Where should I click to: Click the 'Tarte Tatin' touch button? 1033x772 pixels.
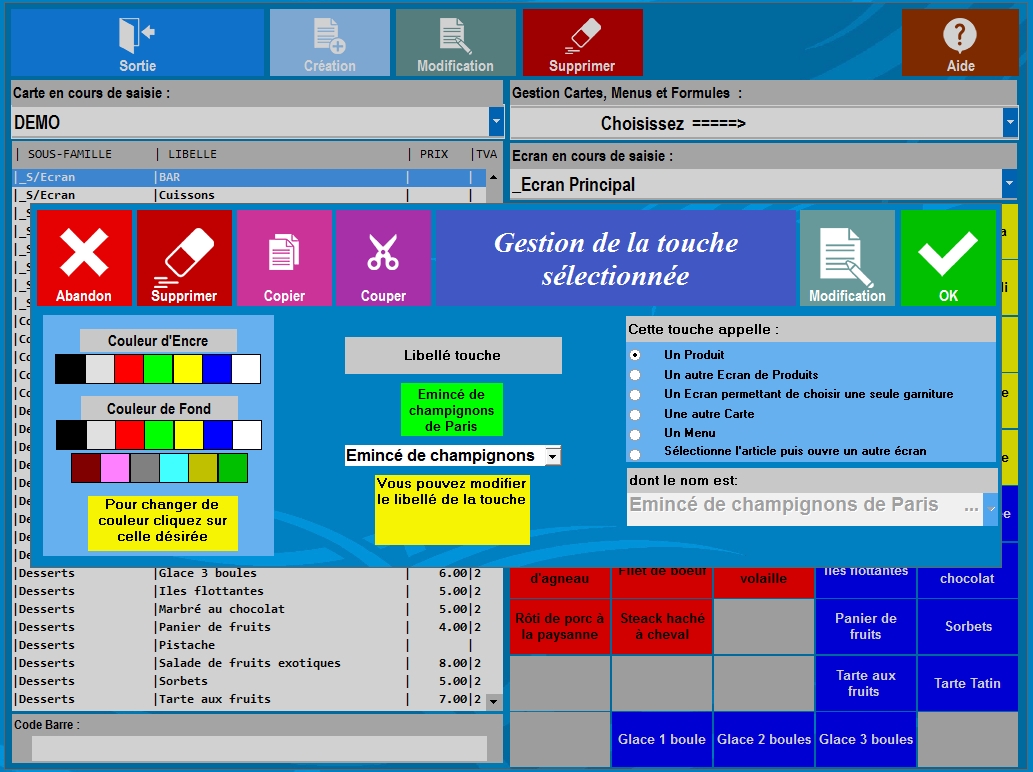(x=967, y=684)
